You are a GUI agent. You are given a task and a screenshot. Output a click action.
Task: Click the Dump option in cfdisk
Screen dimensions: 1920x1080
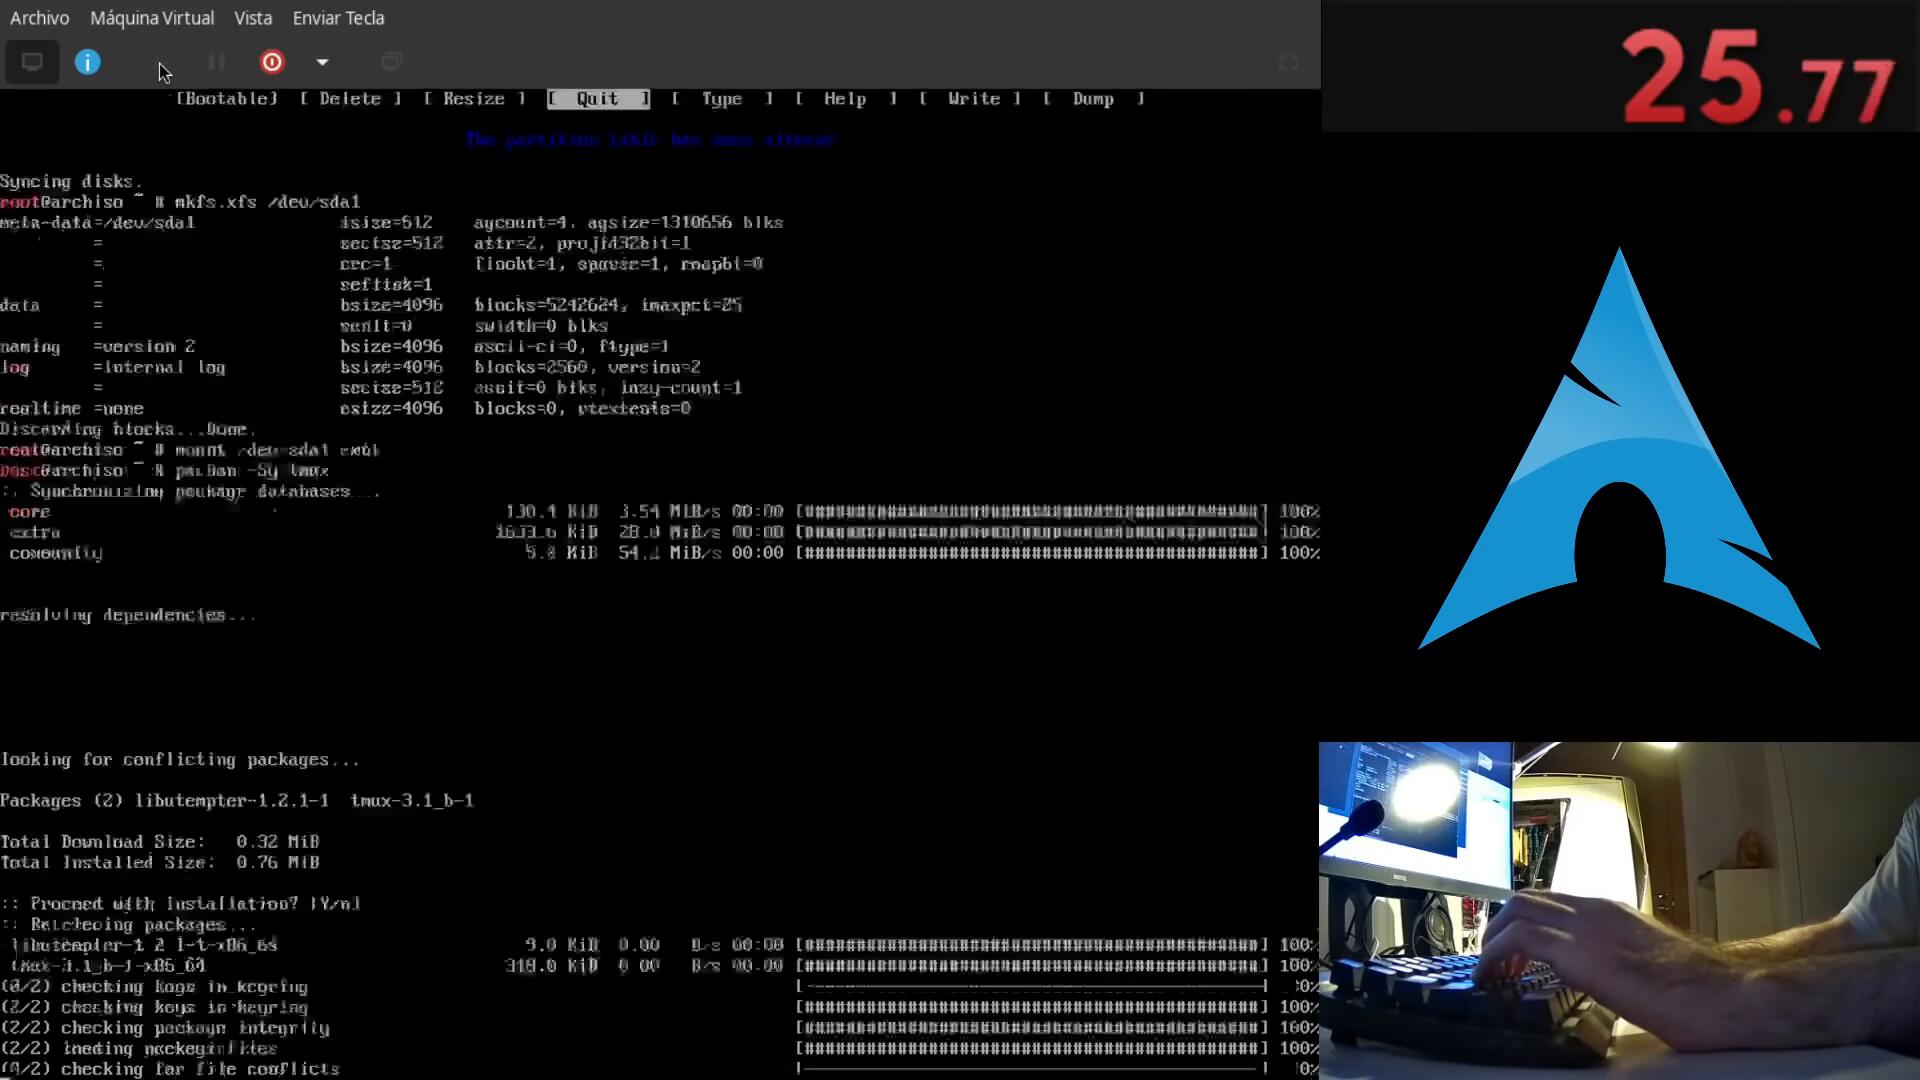click(x=1093, y=98)
